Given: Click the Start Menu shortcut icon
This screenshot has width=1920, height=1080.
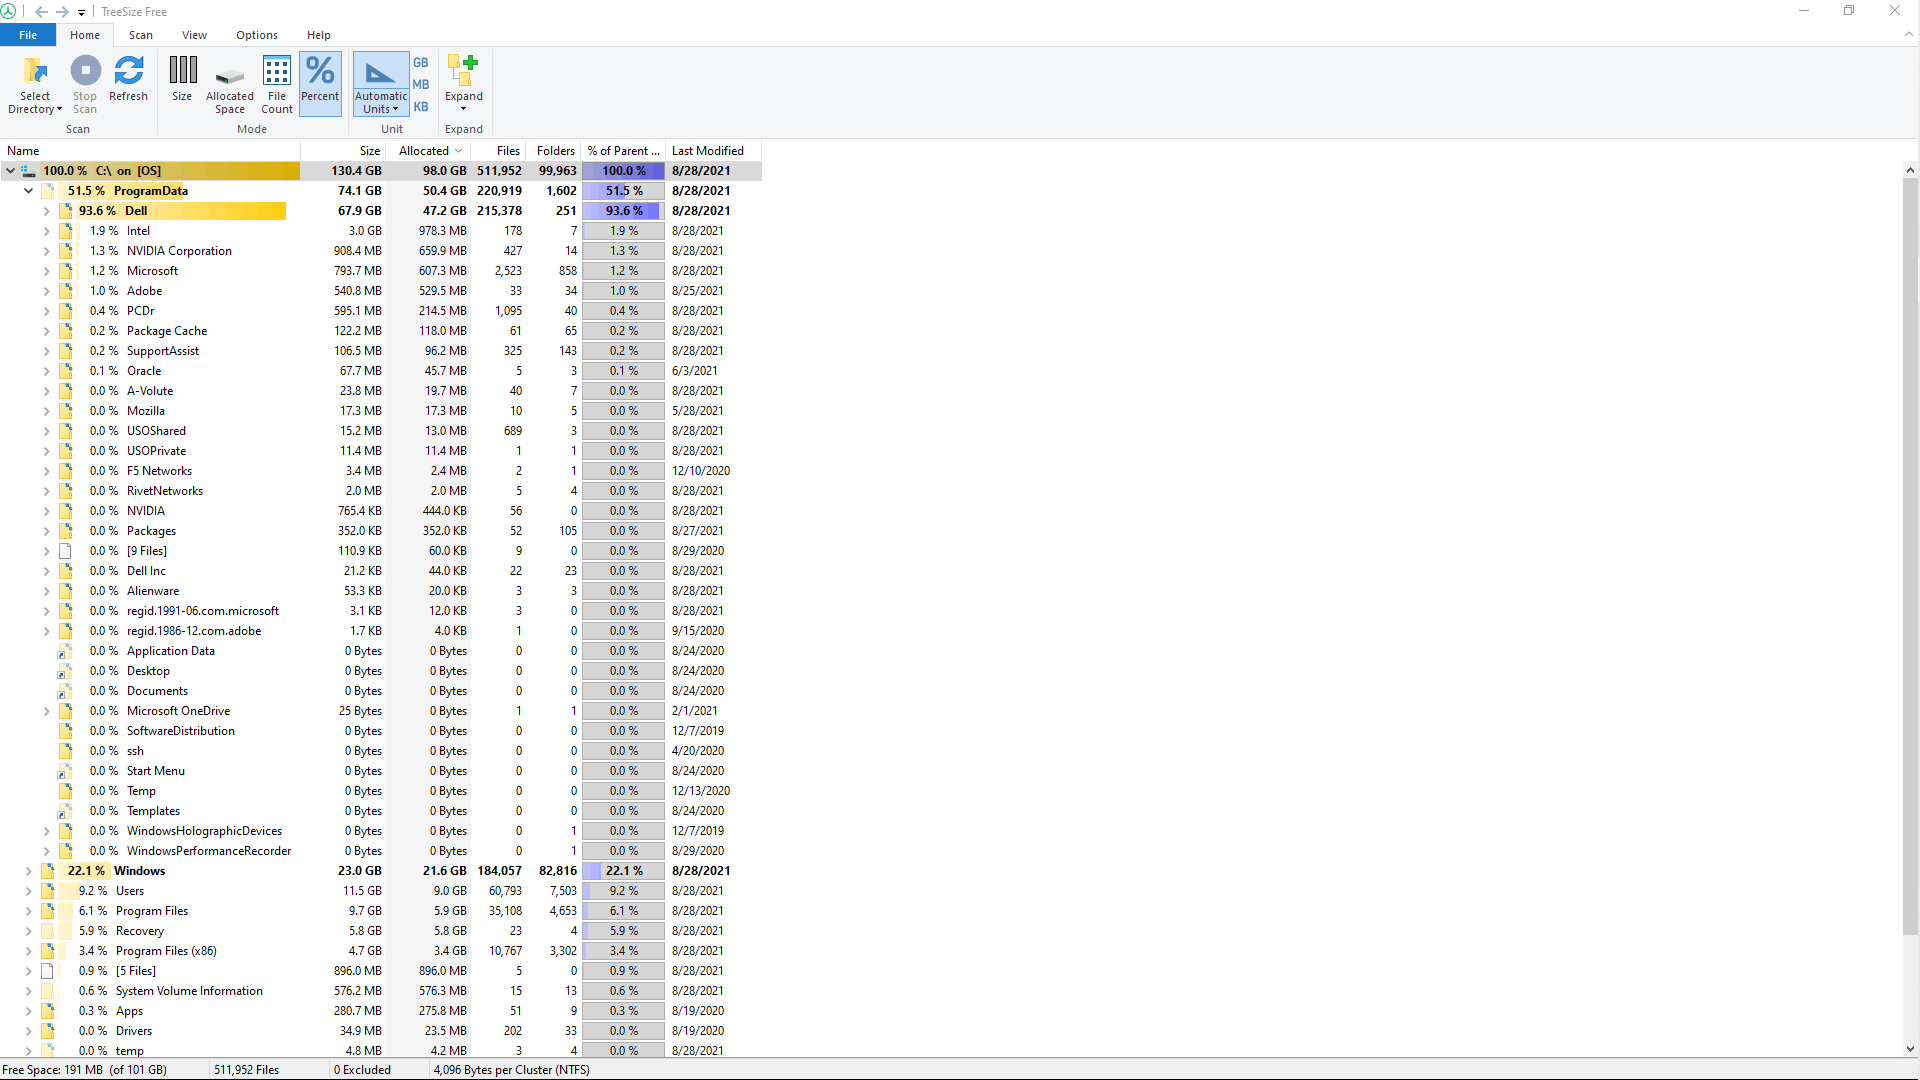Looking at the screenshot, I should 65,771.
